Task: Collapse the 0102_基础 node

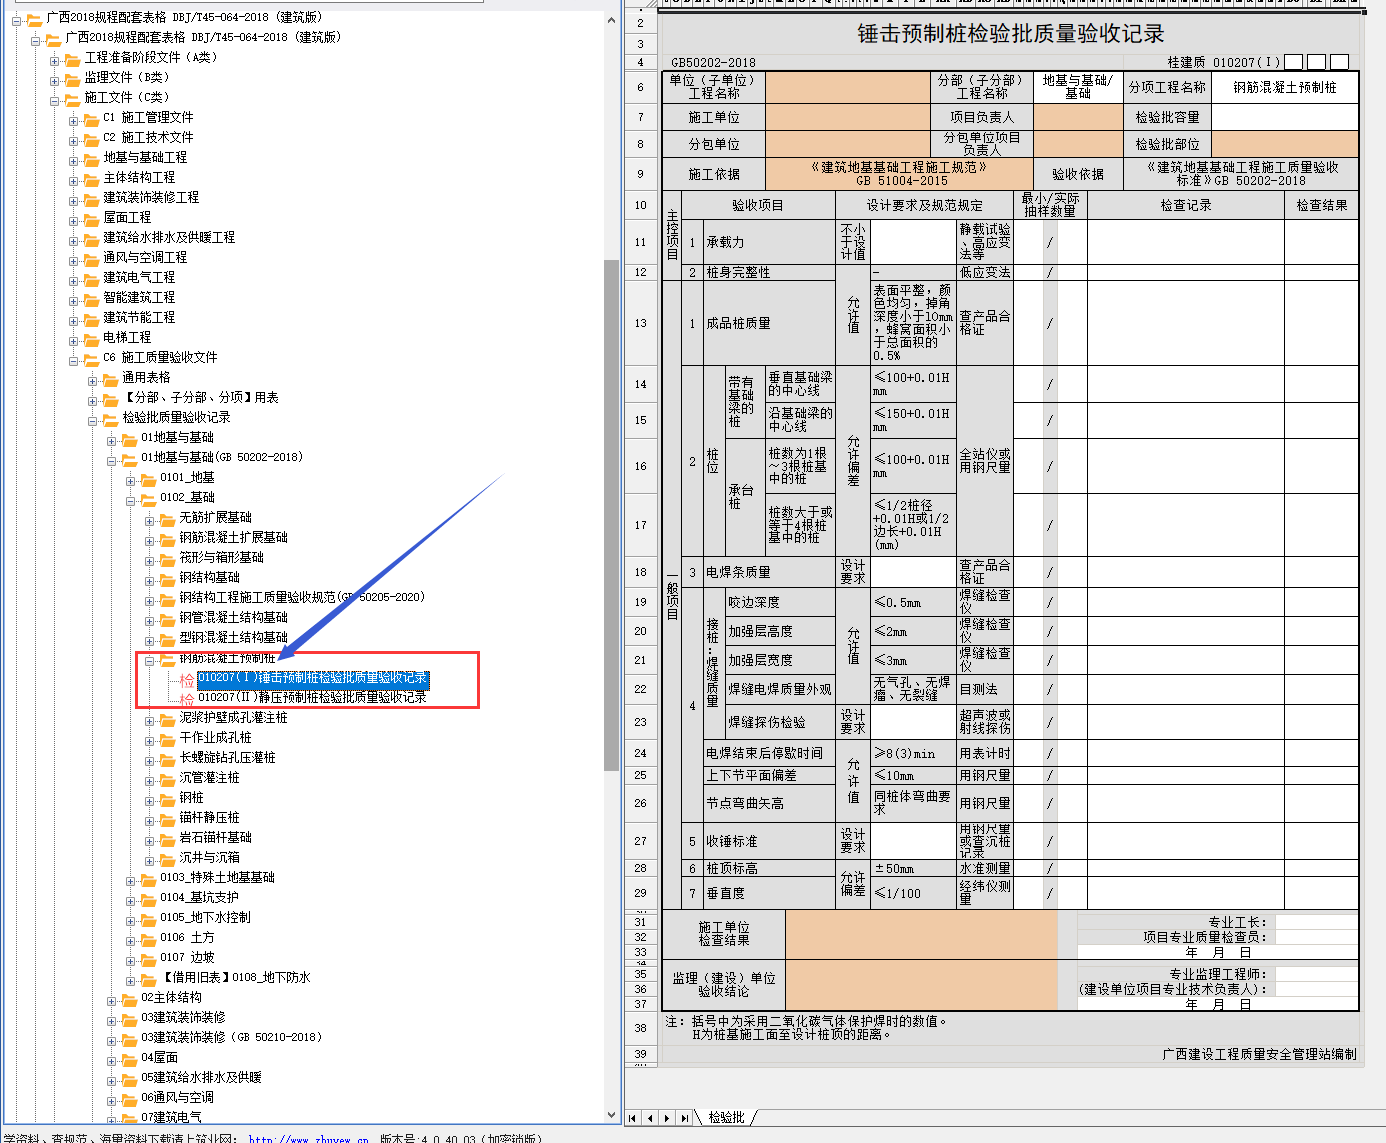Action: click(131, 500)
